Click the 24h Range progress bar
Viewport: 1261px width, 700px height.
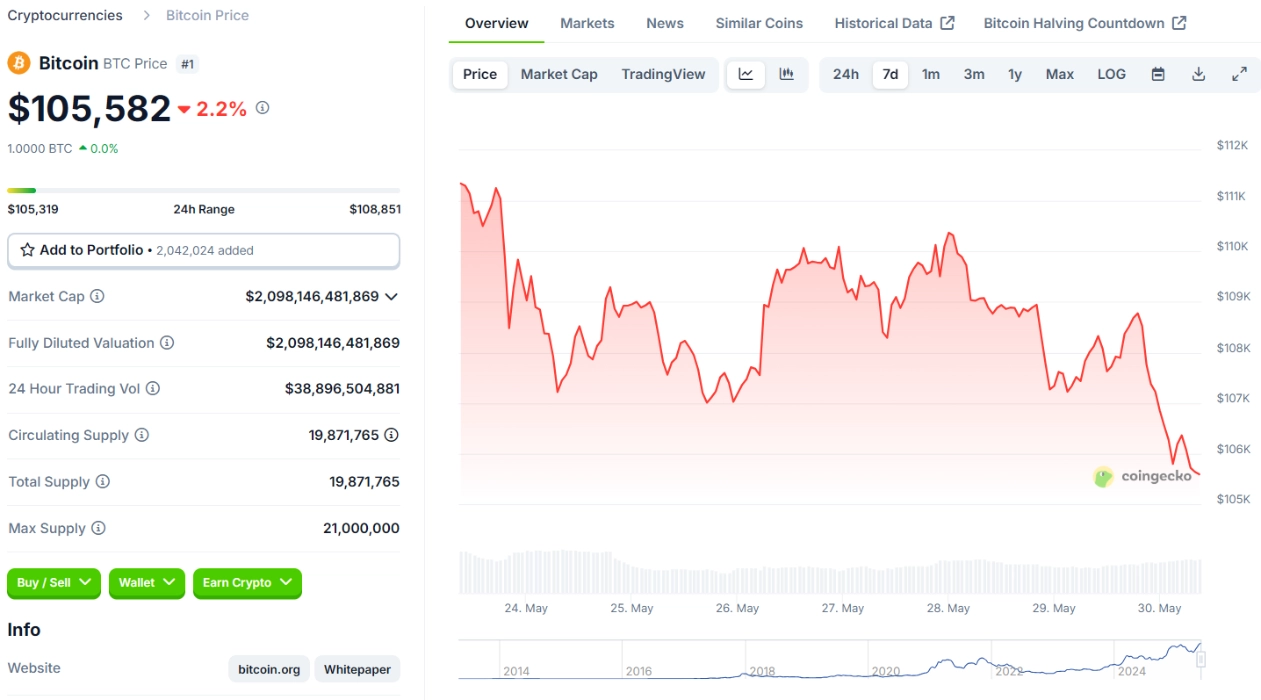(203, 190)
